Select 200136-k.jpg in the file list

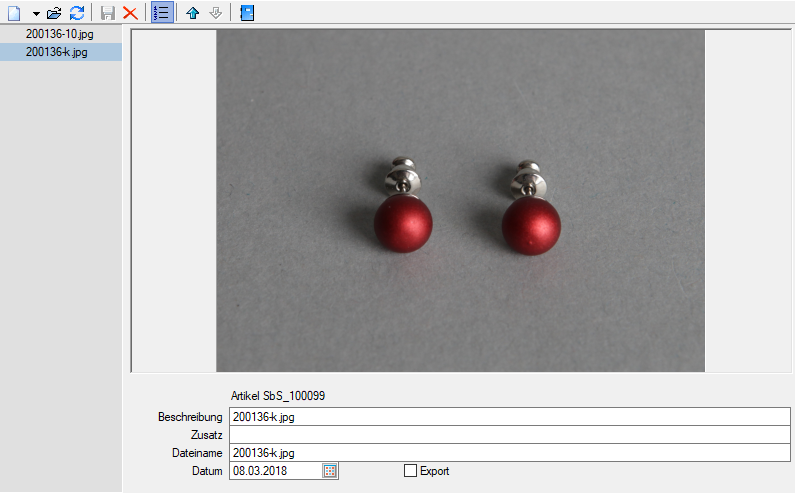[x=61, y=52]
